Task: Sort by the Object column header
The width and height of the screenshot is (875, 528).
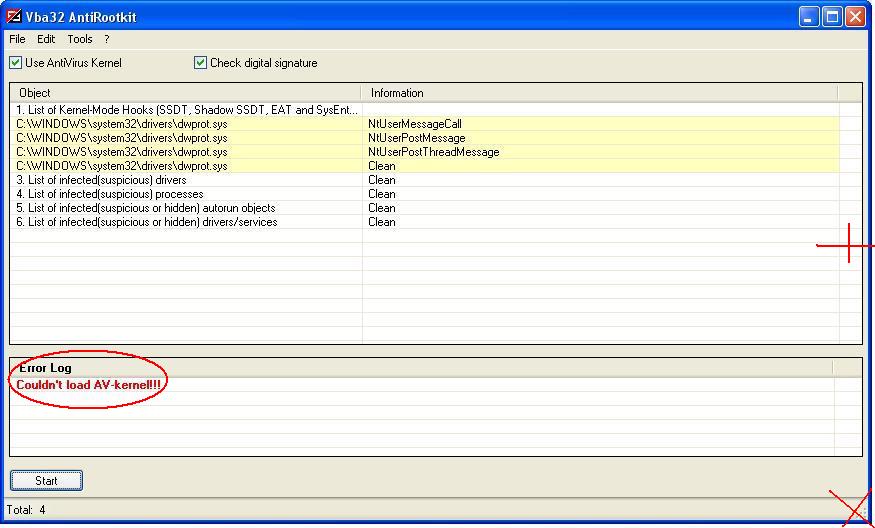Action: click(x=185, y=93)
